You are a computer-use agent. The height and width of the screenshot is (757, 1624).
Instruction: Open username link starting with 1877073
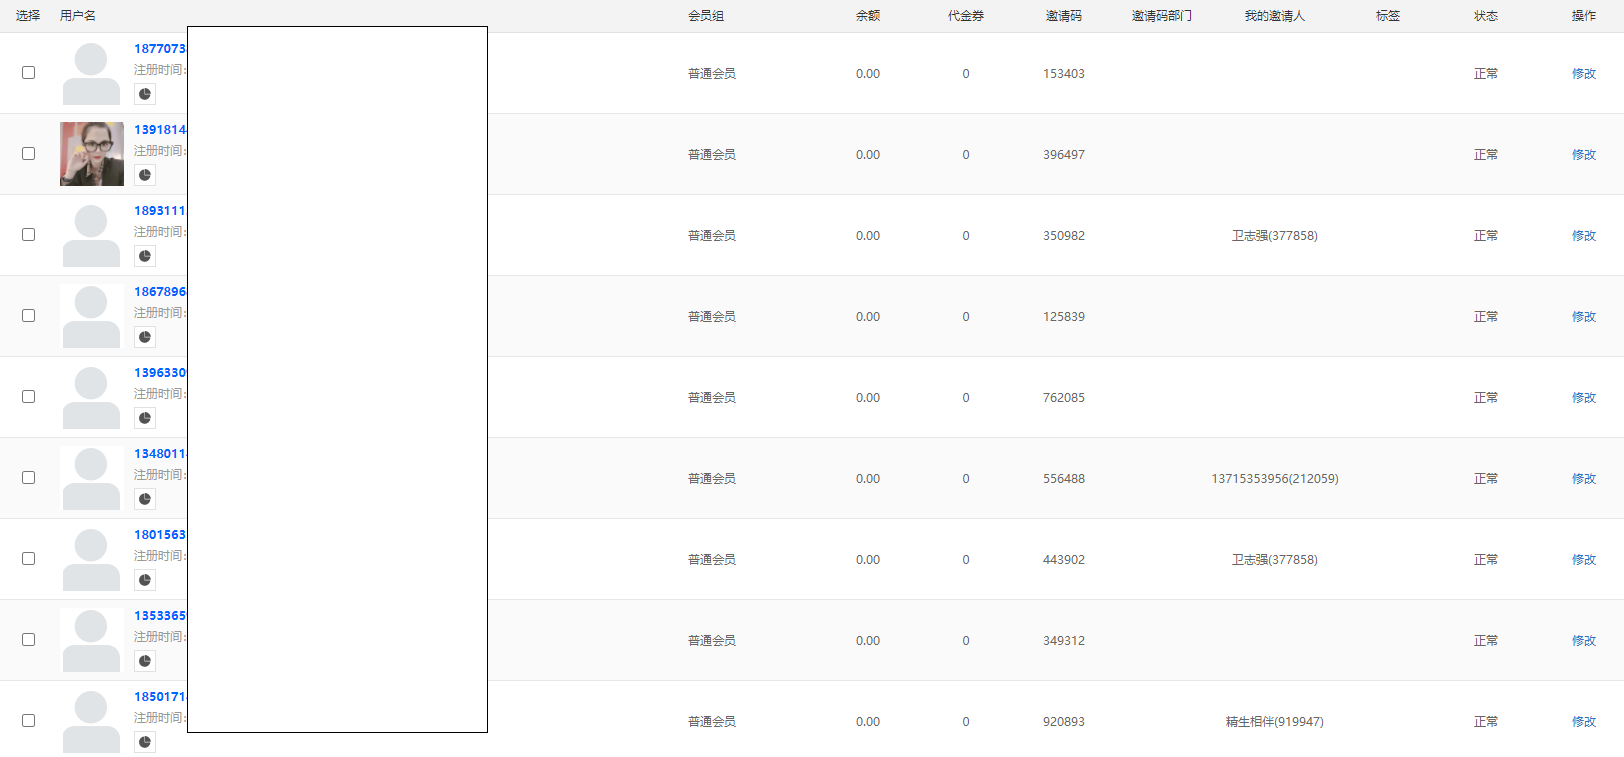pyautogui.click(x=160, y=49)
